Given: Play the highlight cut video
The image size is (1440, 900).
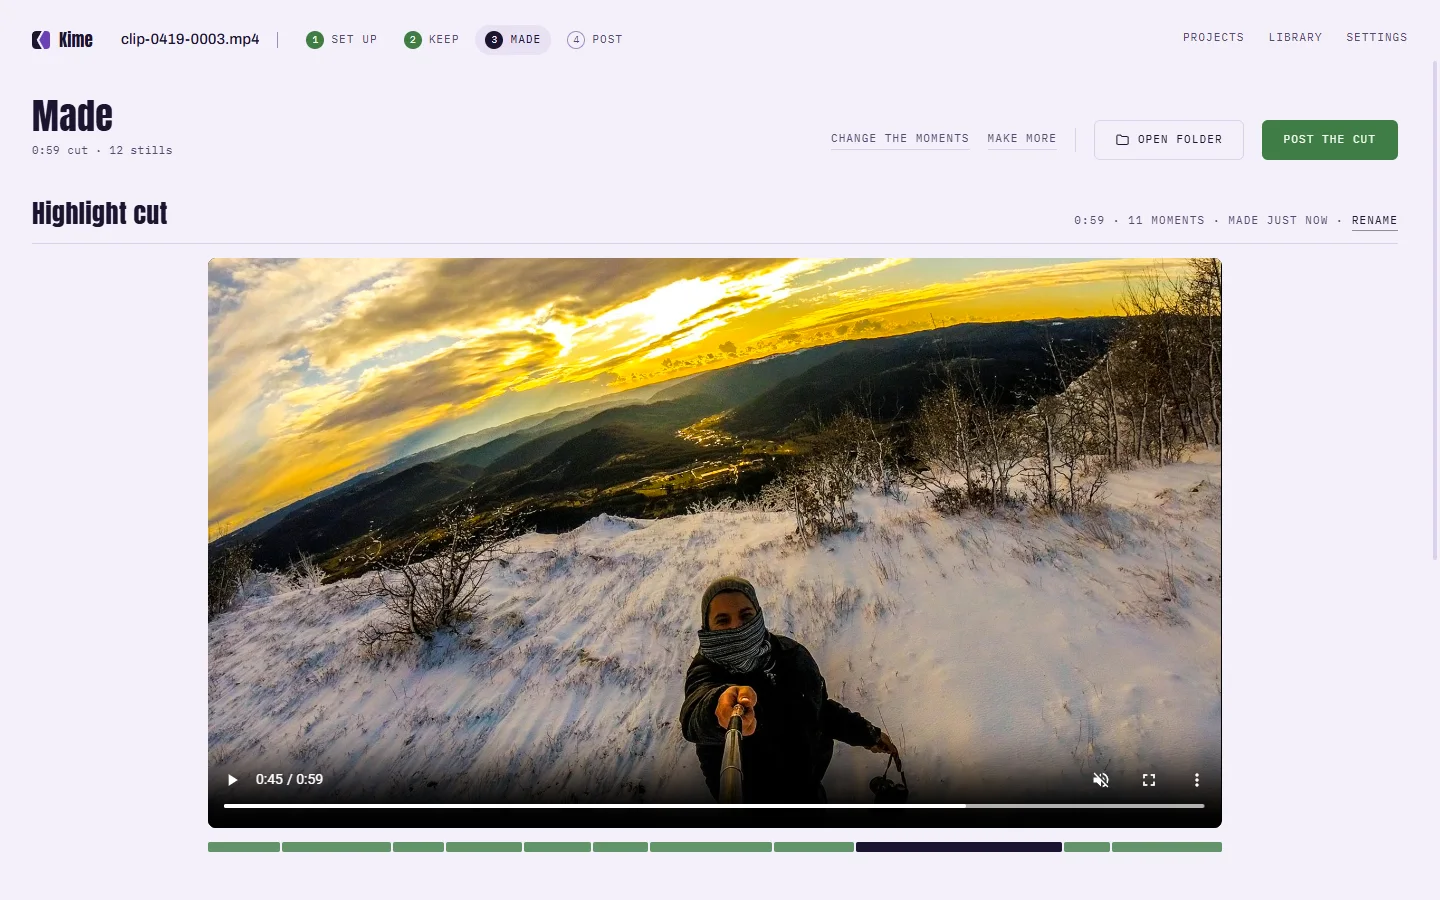Looking at the screenshot, I should pos(232,780).
